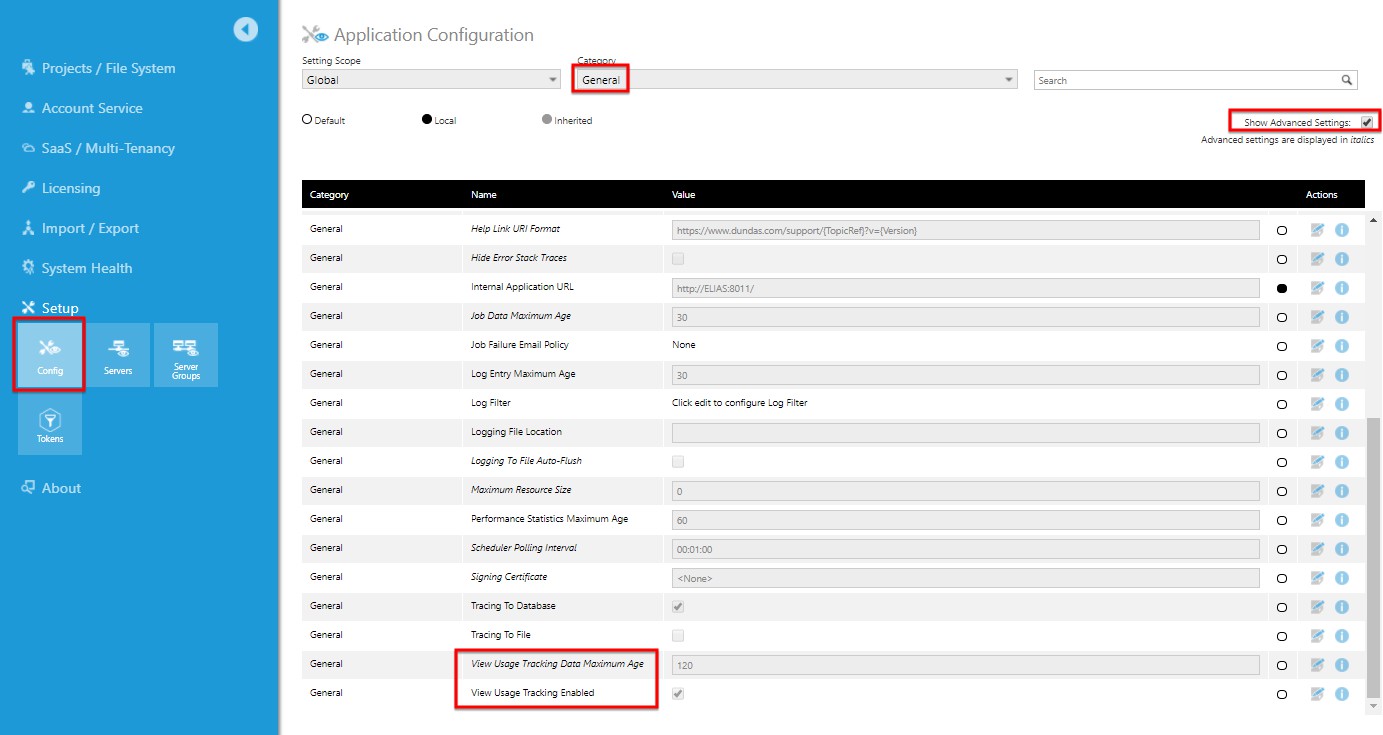Collapse the left navigation sidebar
This screenshot has height=735, width=1383.
(x=245, y=29)
